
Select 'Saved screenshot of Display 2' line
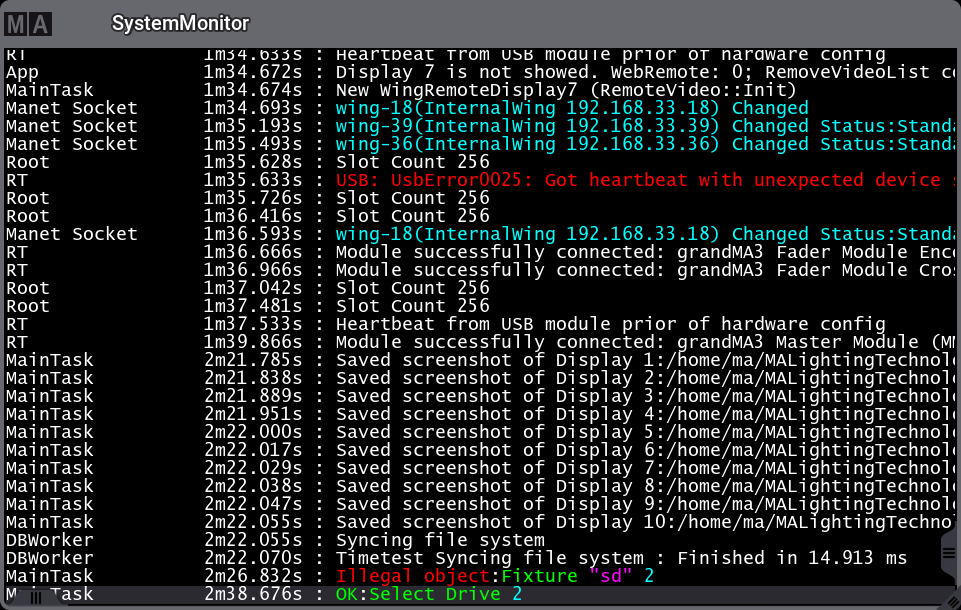[480, 378]
